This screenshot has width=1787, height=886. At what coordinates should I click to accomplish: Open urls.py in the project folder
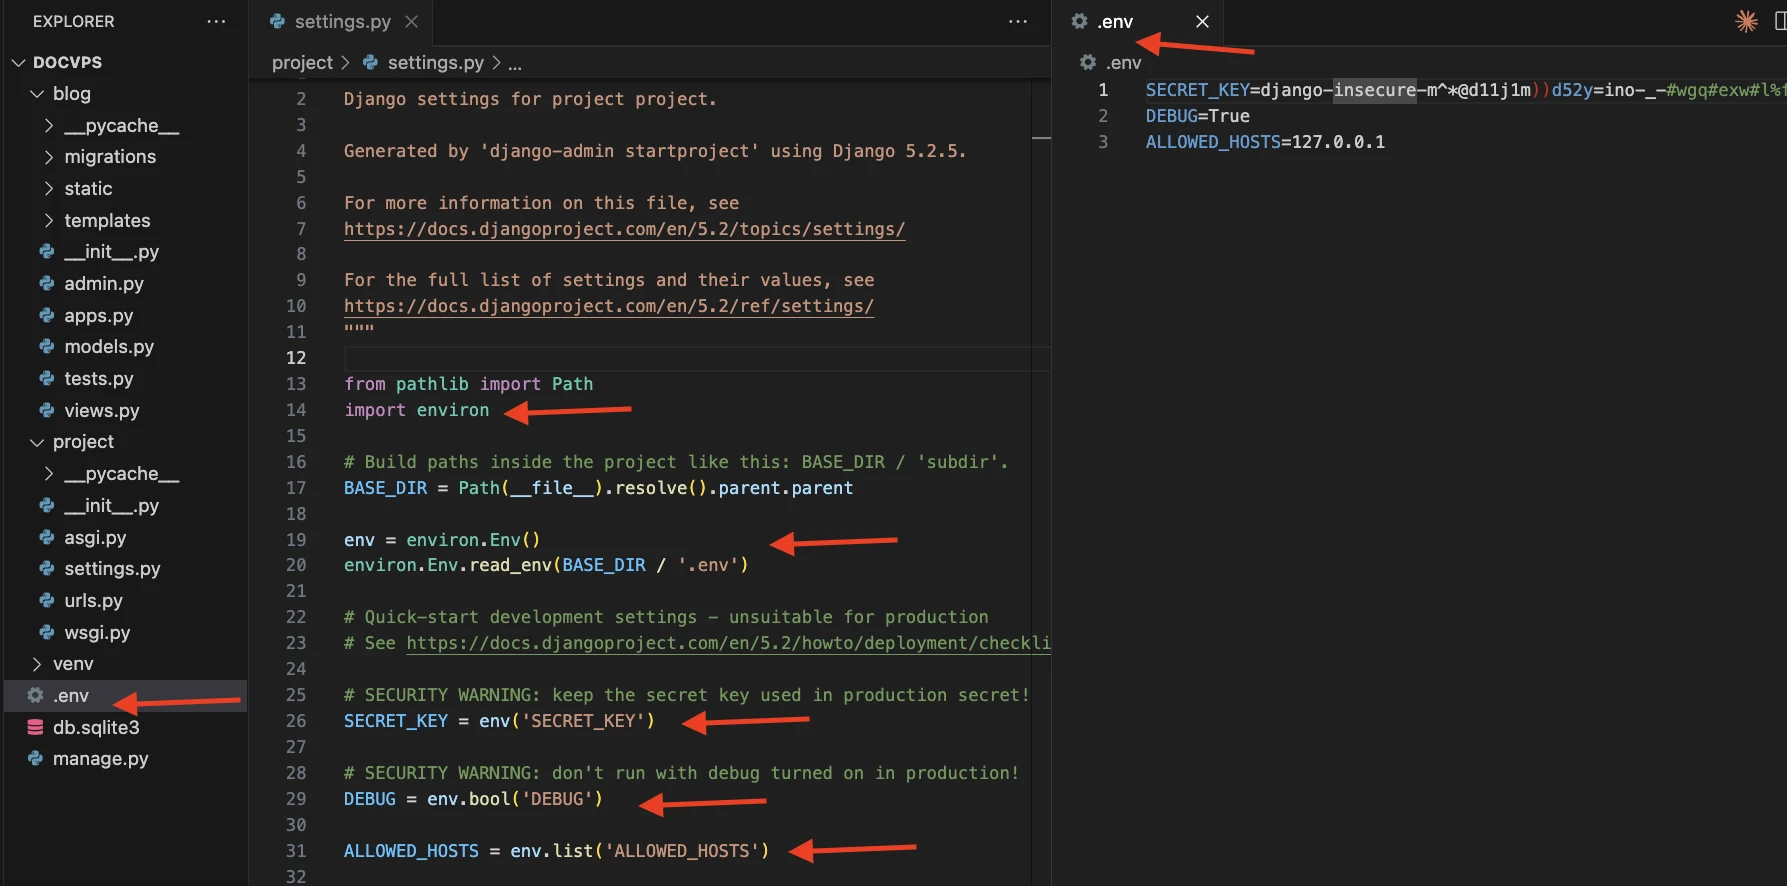[93, 600]
